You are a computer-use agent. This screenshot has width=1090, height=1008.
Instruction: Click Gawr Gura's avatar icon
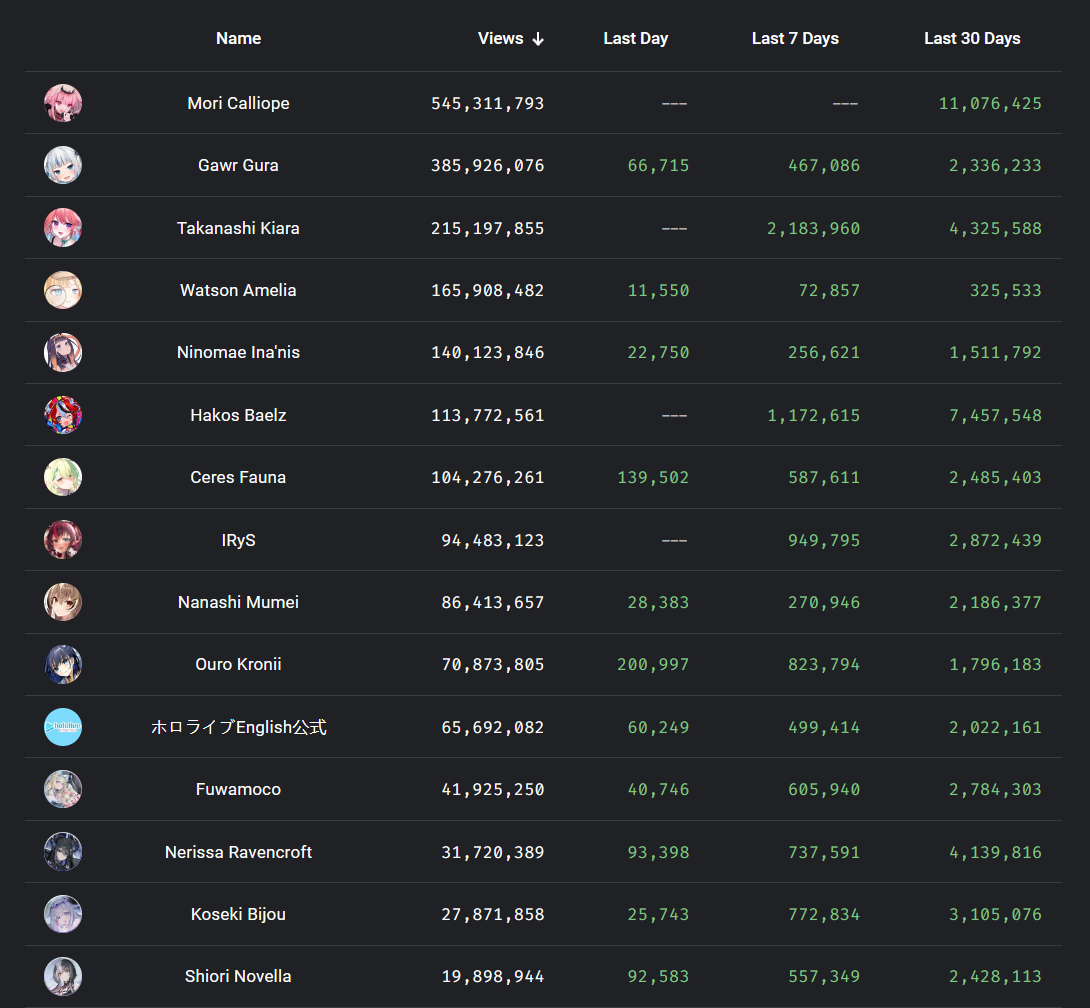pos(63,165)
